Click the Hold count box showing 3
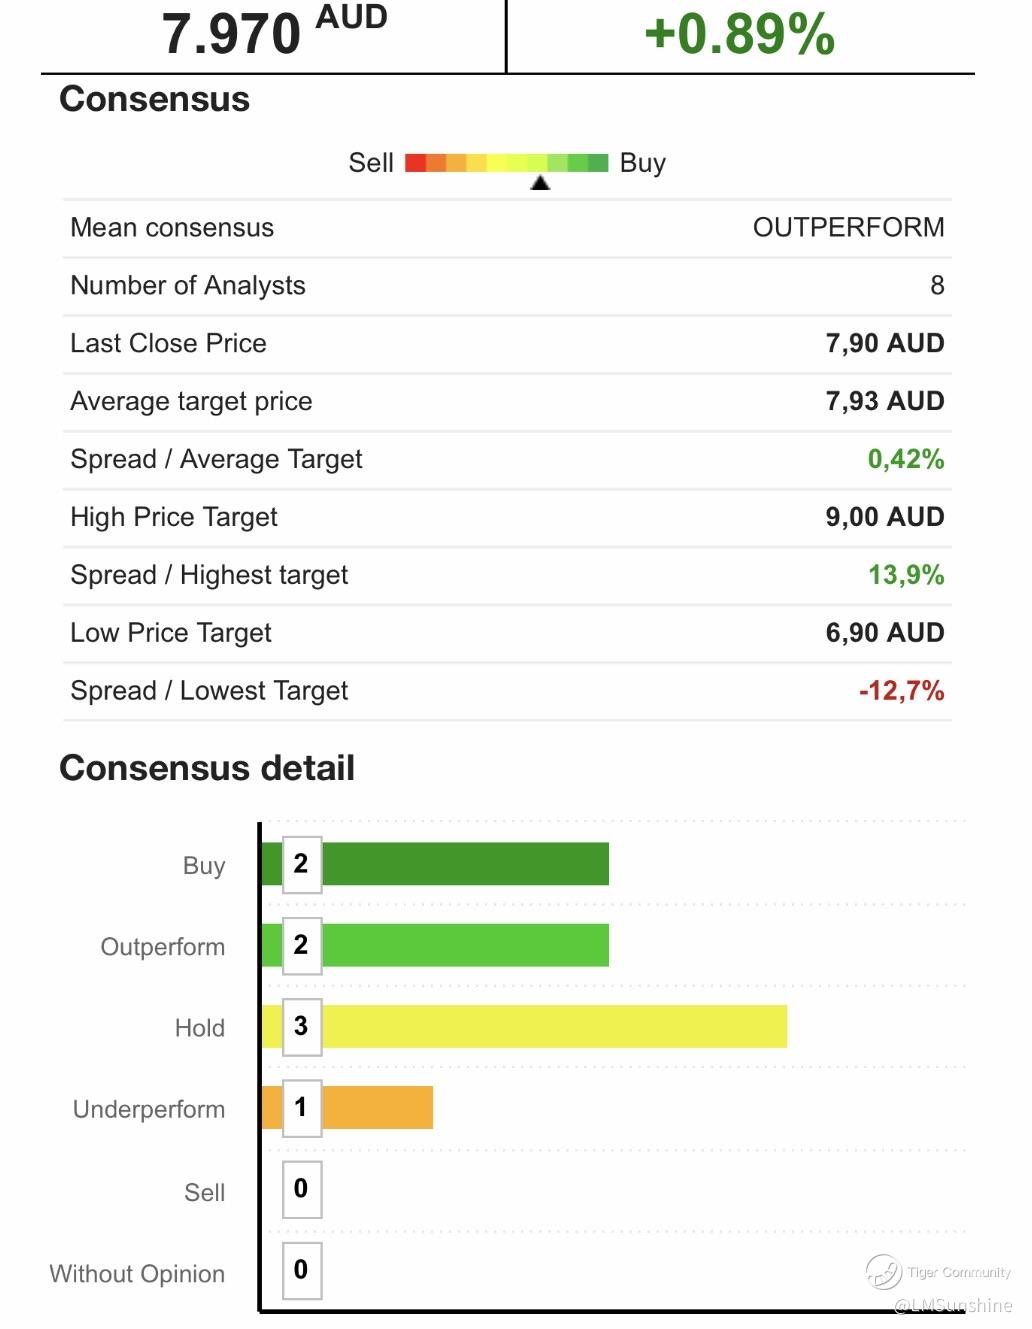 [x=301, y=1027]
